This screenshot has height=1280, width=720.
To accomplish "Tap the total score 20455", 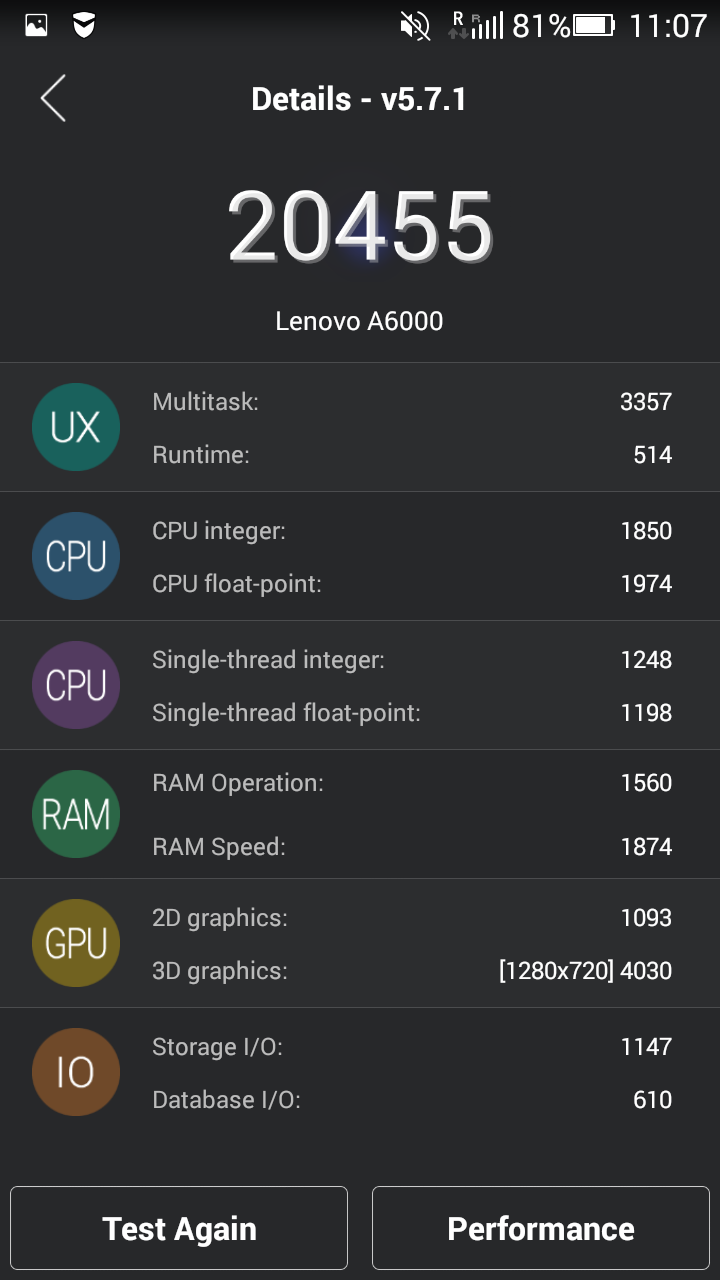I will [360, 227].
